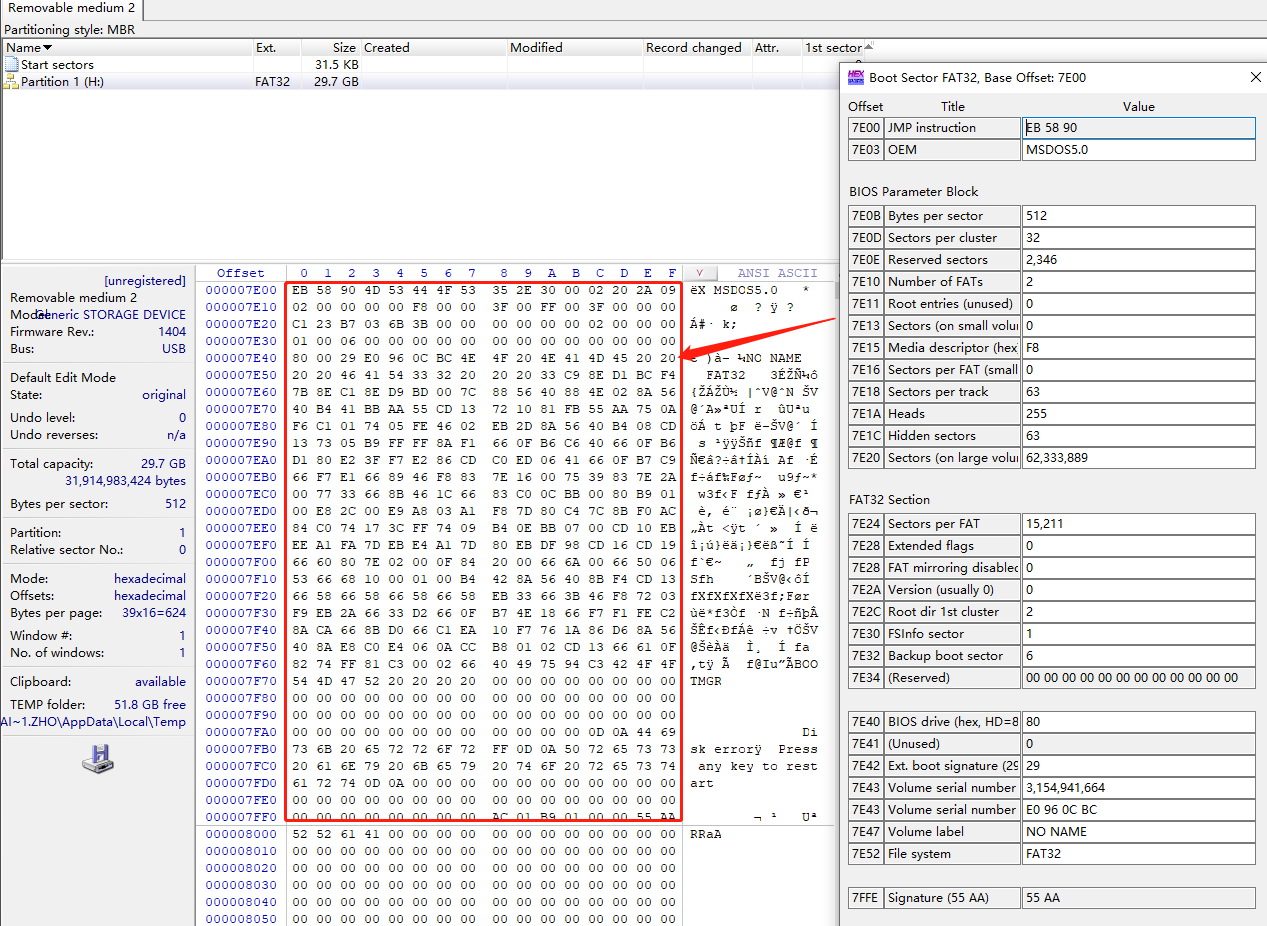Open the Mode hexadecimal selector

(x=151, y=578)
